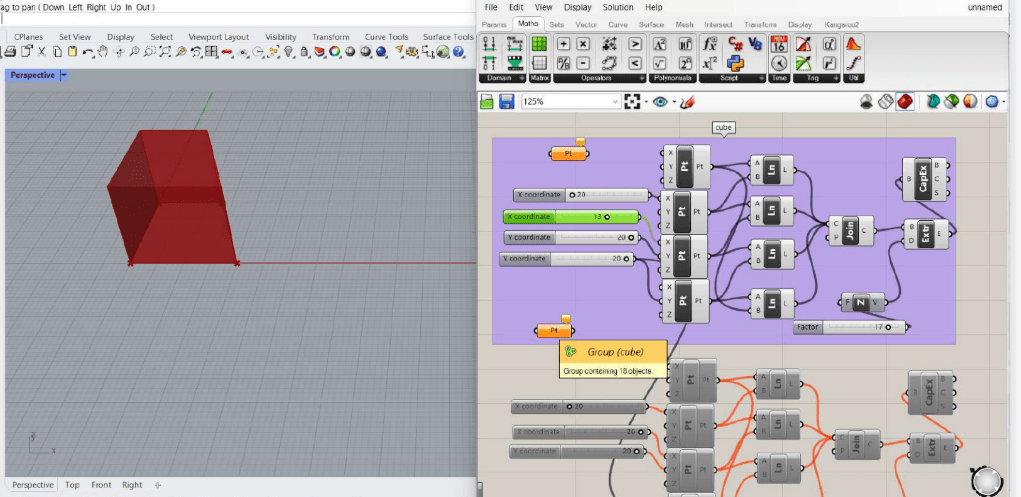Open the Grasshopper file icon
The image size is (1021, 497).
pyautogui.click(x=487, y=102)
